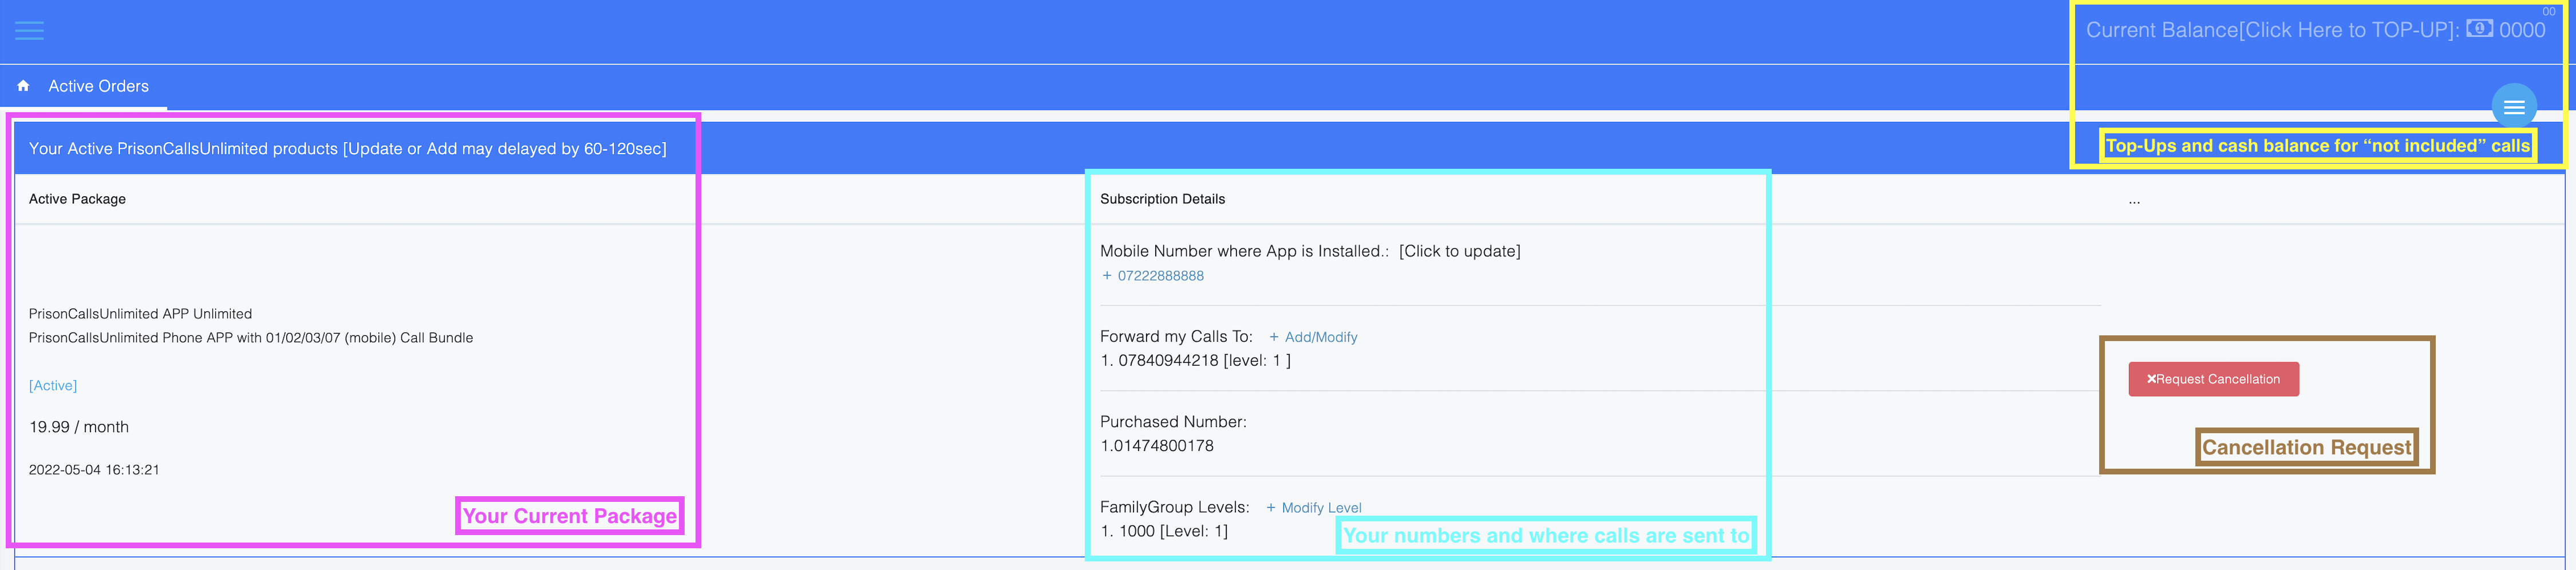
Task: Click the 19.99 / month price
Action: coord(79,427)
